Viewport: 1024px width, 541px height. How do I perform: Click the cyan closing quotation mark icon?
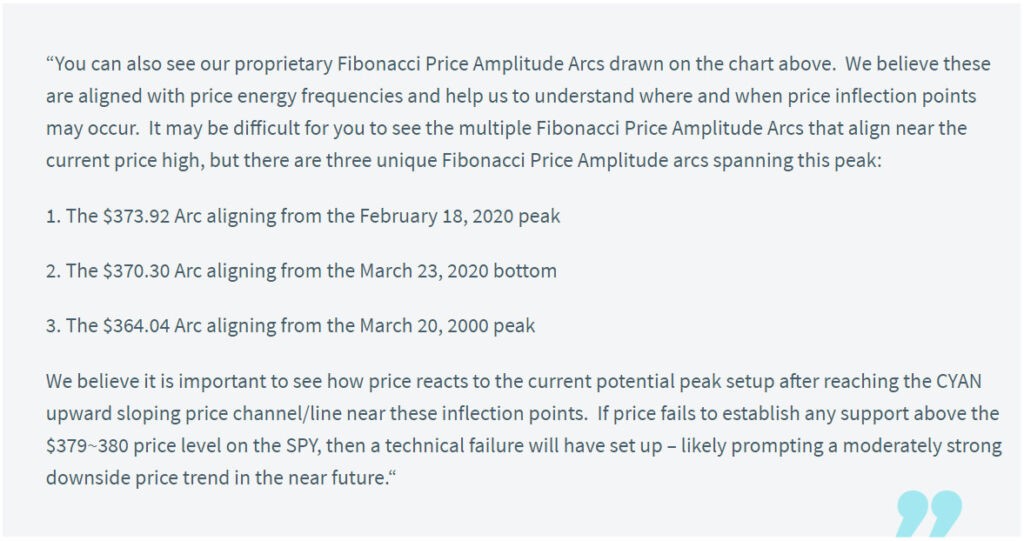tap(928, 513)
